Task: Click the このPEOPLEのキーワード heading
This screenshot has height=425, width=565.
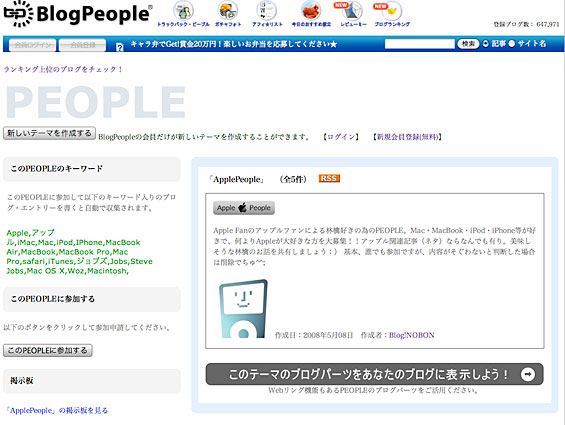Action: point(57,168)
